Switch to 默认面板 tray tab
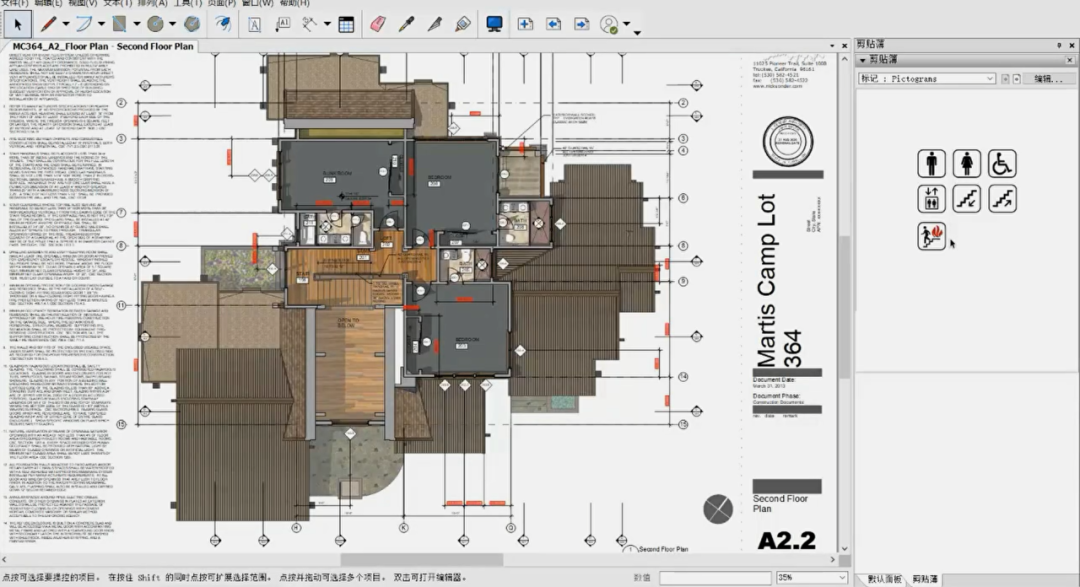The width and height of the screenshot is (1080, 587). 884,579
